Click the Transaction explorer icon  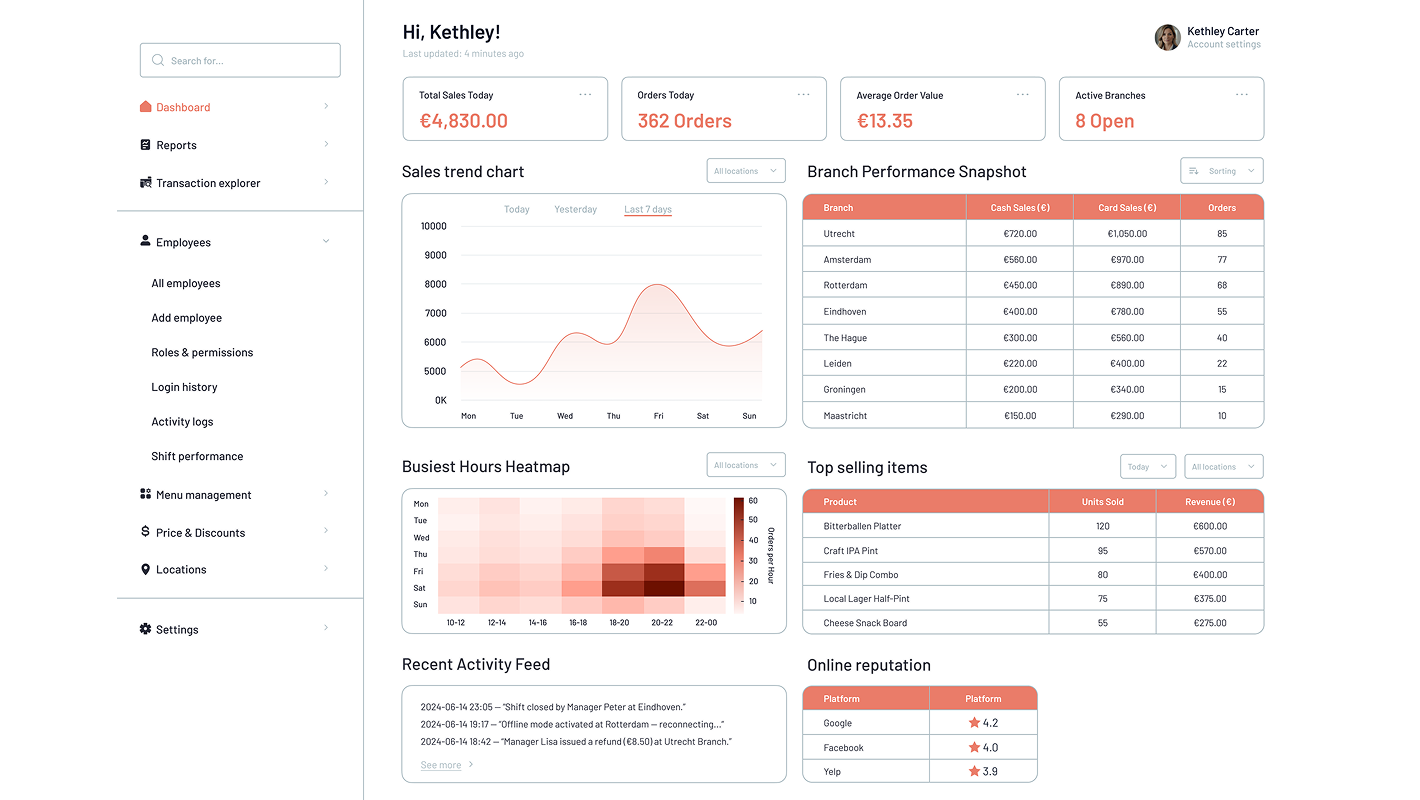(146, 183)
